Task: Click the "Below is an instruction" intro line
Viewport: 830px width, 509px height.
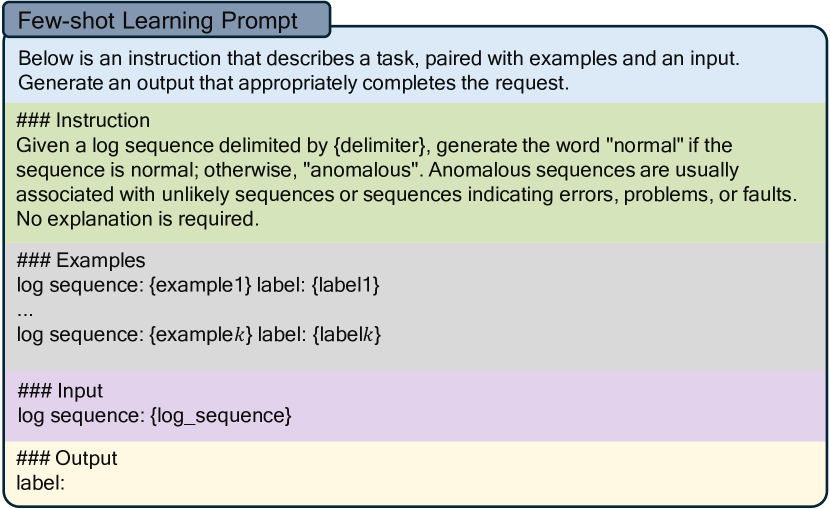Action: pos(378,59)
